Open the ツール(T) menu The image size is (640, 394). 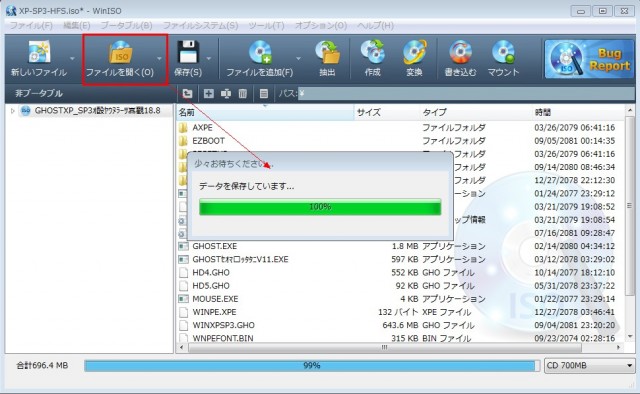[267, 25]
